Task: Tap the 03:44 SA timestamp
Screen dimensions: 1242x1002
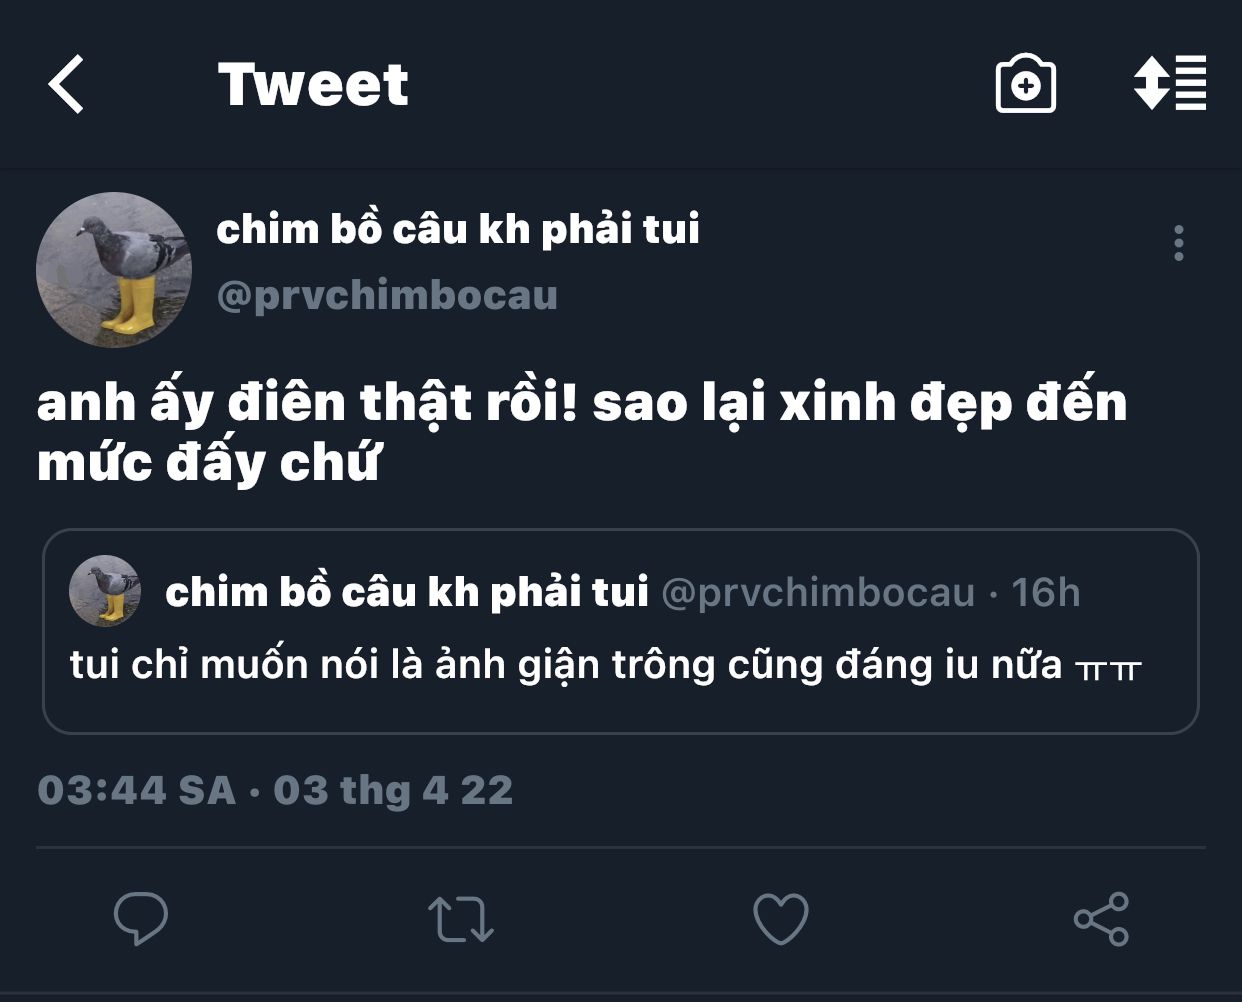Action: pos(137,791)
